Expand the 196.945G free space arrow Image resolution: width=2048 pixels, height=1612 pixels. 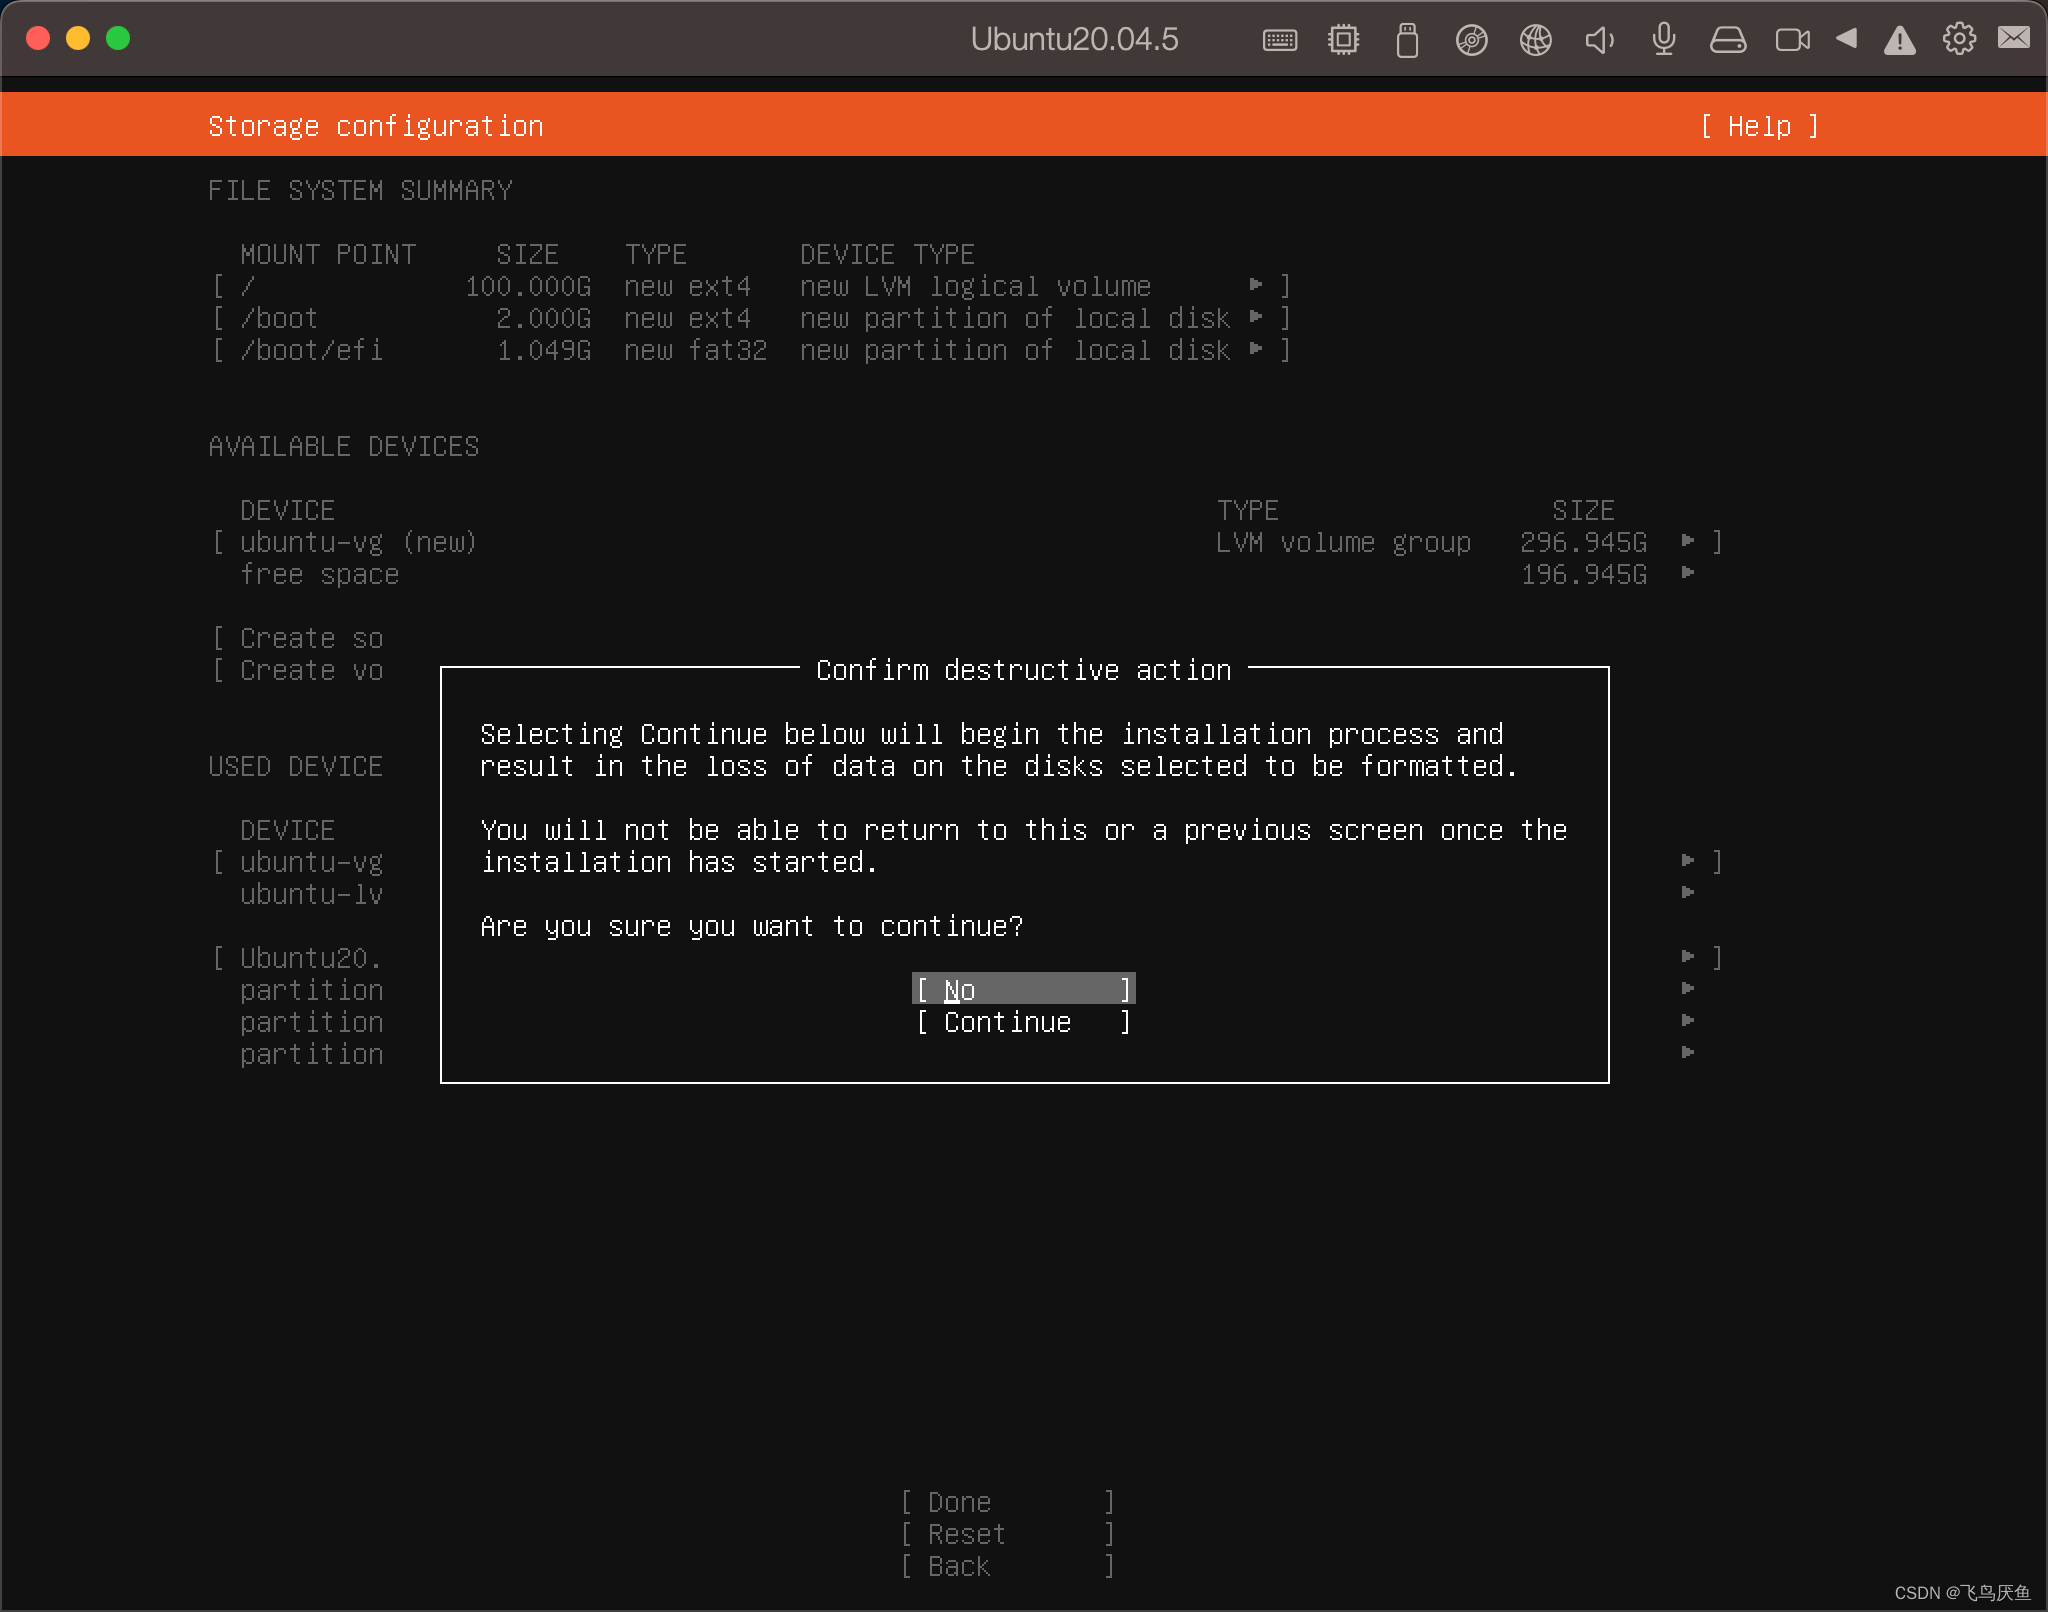(x=1688, y=573)
